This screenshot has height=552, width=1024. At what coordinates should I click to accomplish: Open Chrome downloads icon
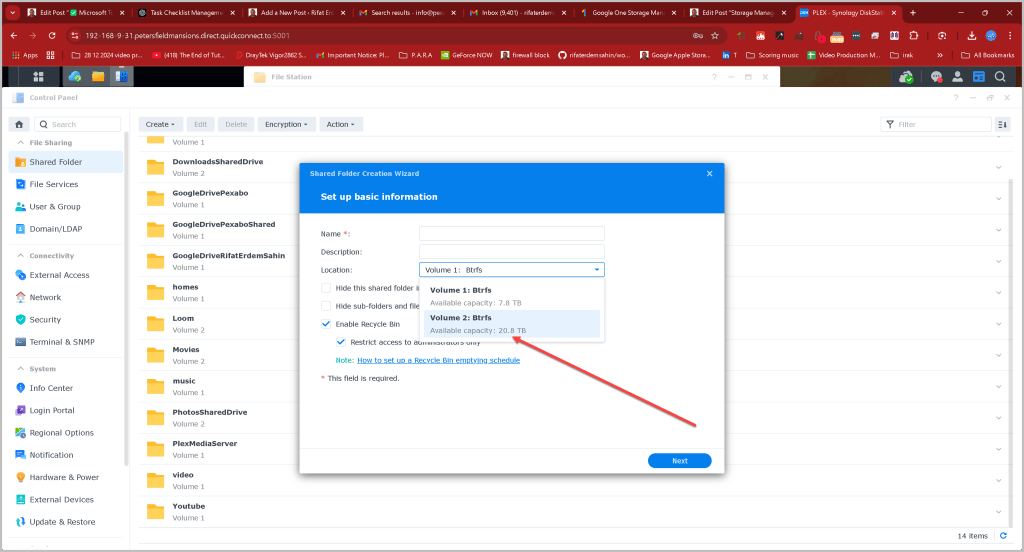point(972,35)
